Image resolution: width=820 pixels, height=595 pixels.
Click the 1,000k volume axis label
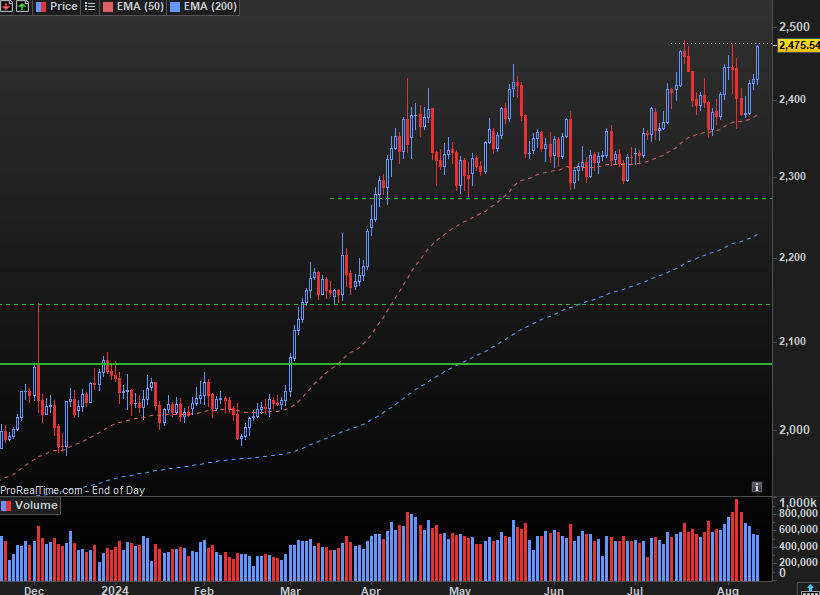[x=797, y=503]
